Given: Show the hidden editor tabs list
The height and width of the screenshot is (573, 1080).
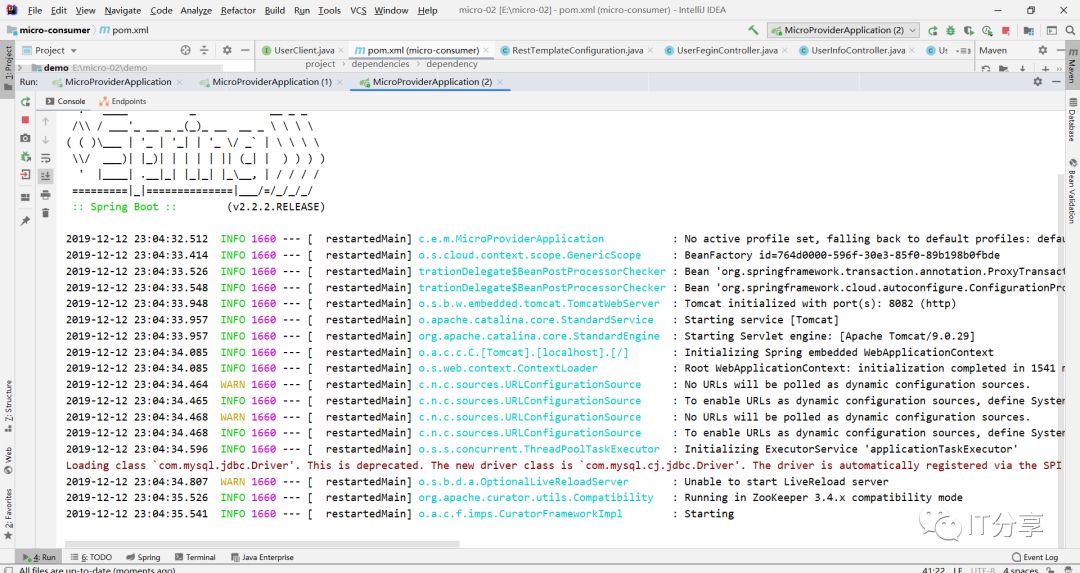Looking at the screenshot, I should (964, 51).
